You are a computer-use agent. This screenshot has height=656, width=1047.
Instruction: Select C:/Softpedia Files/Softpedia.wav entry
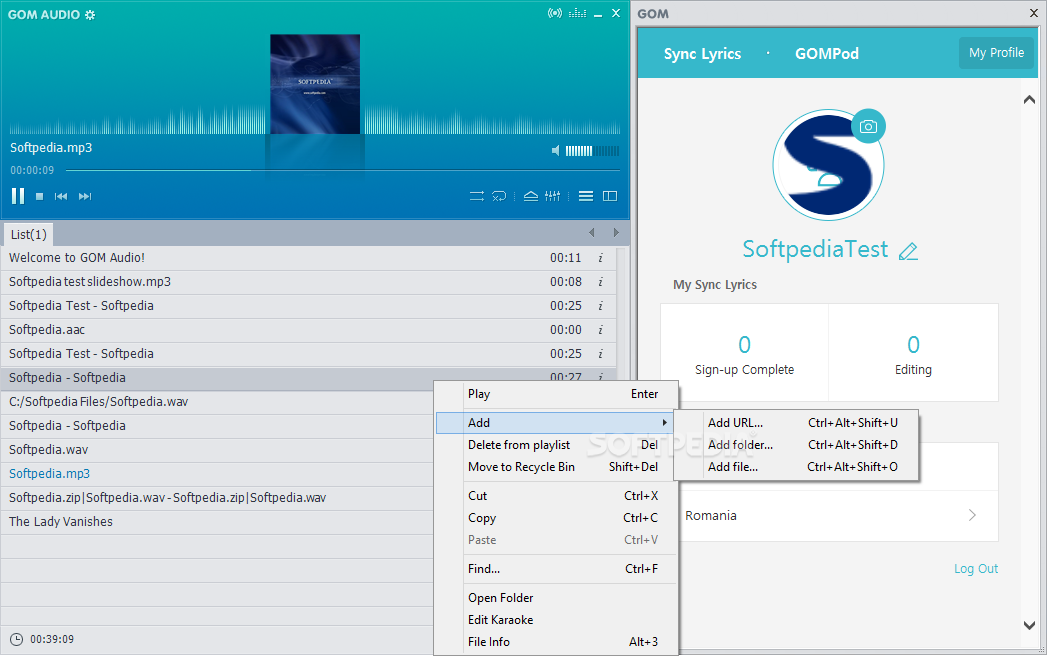point(218,402)
